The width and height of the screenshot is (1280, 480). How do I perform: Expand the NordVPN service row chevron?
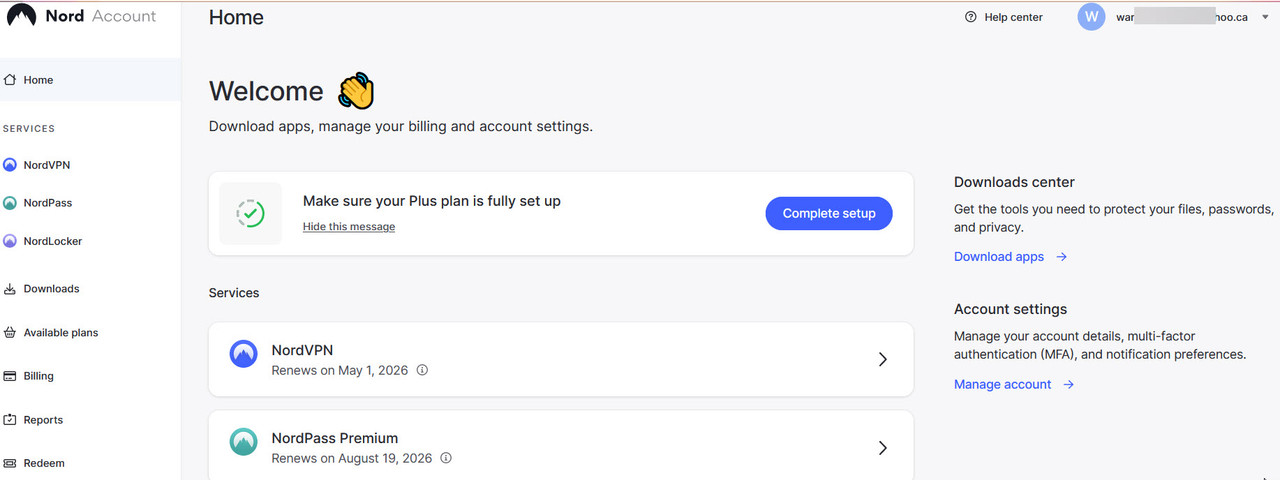tap(882, 359)
